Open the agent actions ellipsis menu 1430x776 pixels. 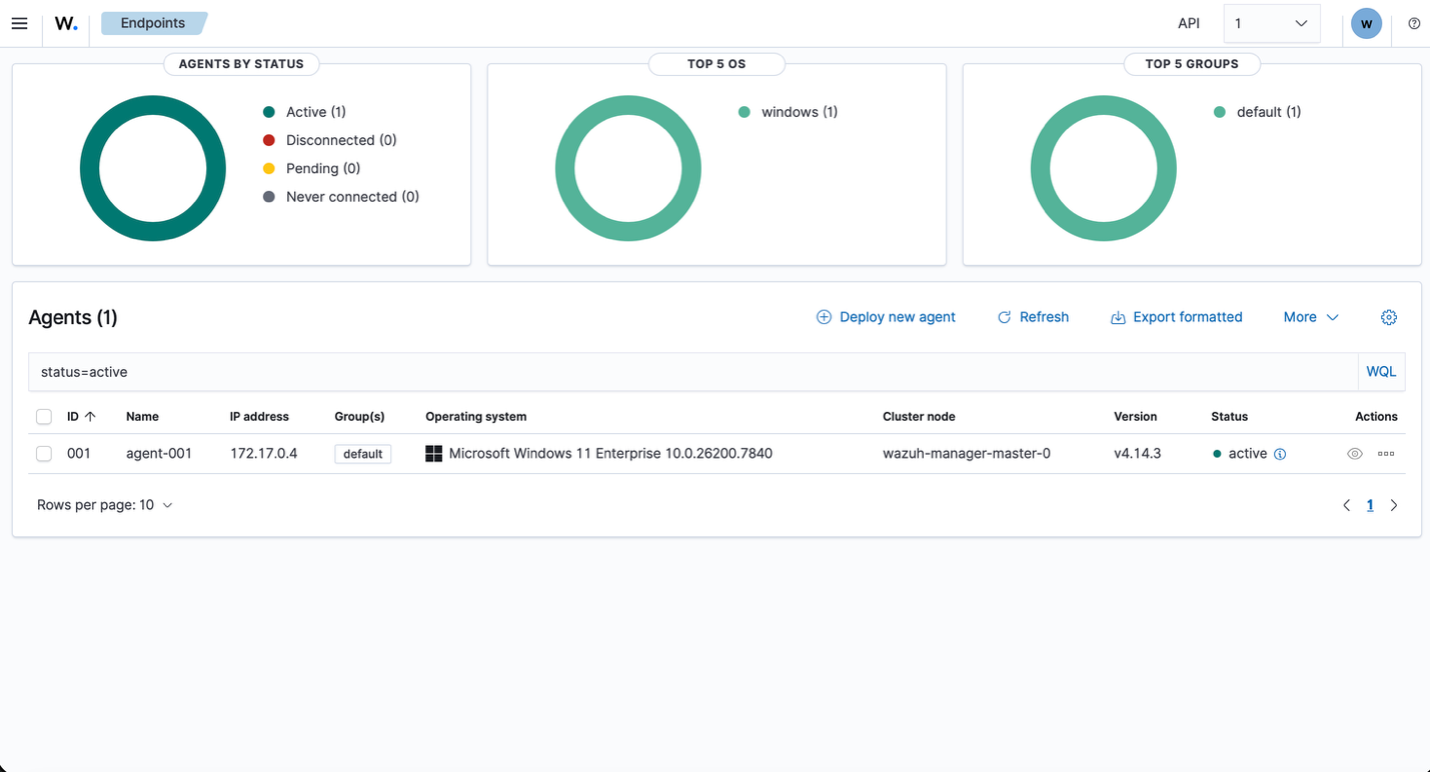point(1386,453)
